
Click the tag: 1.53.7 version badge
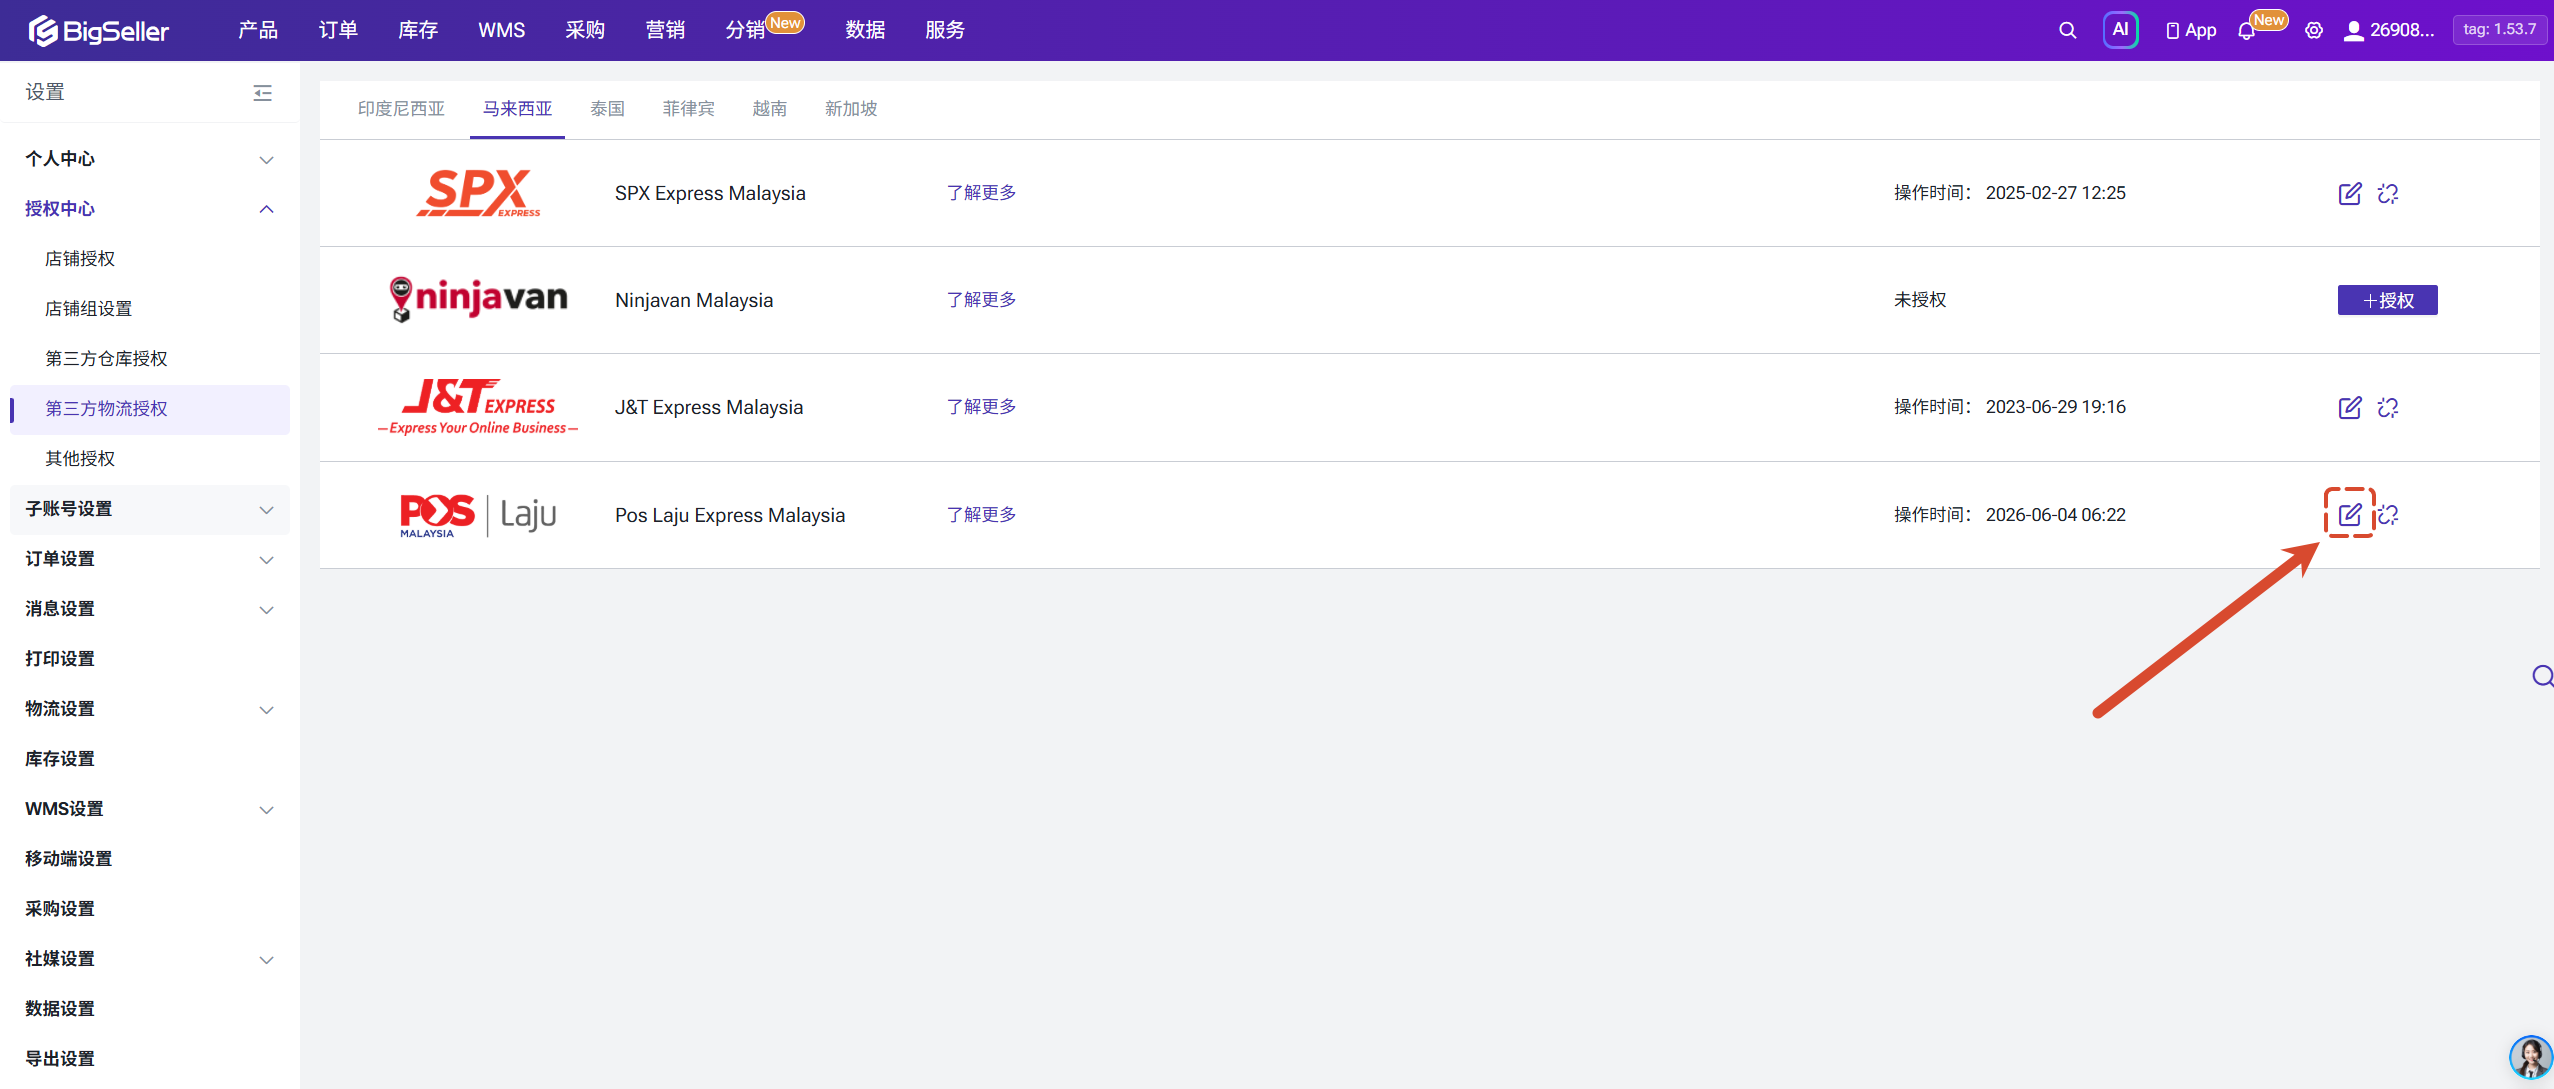tap(2499, 30)
